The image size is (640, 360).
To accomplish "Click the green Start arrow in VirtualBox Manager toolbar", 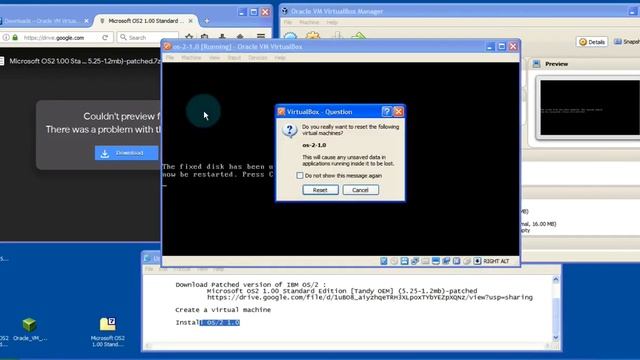I will click(x=359, y=36).
